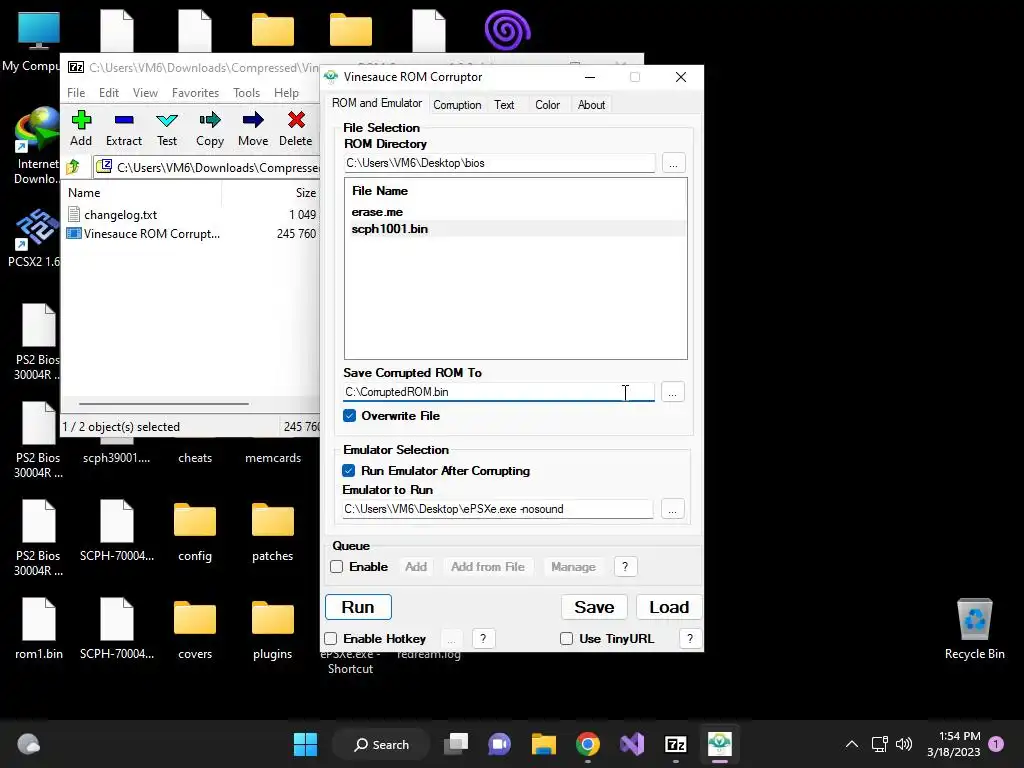Select the plugins folder on desktop

pos(272,630)
